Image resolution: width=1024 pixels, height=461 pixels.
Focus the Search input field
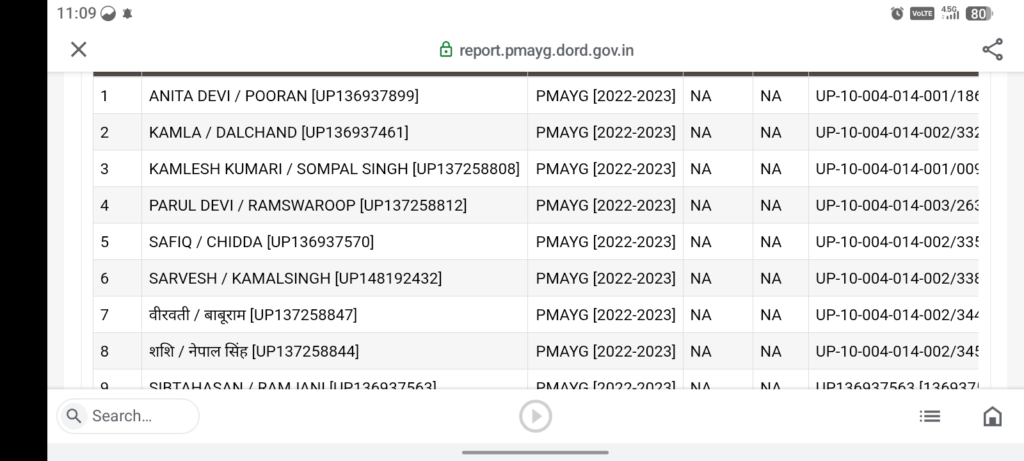pos(135,416)
